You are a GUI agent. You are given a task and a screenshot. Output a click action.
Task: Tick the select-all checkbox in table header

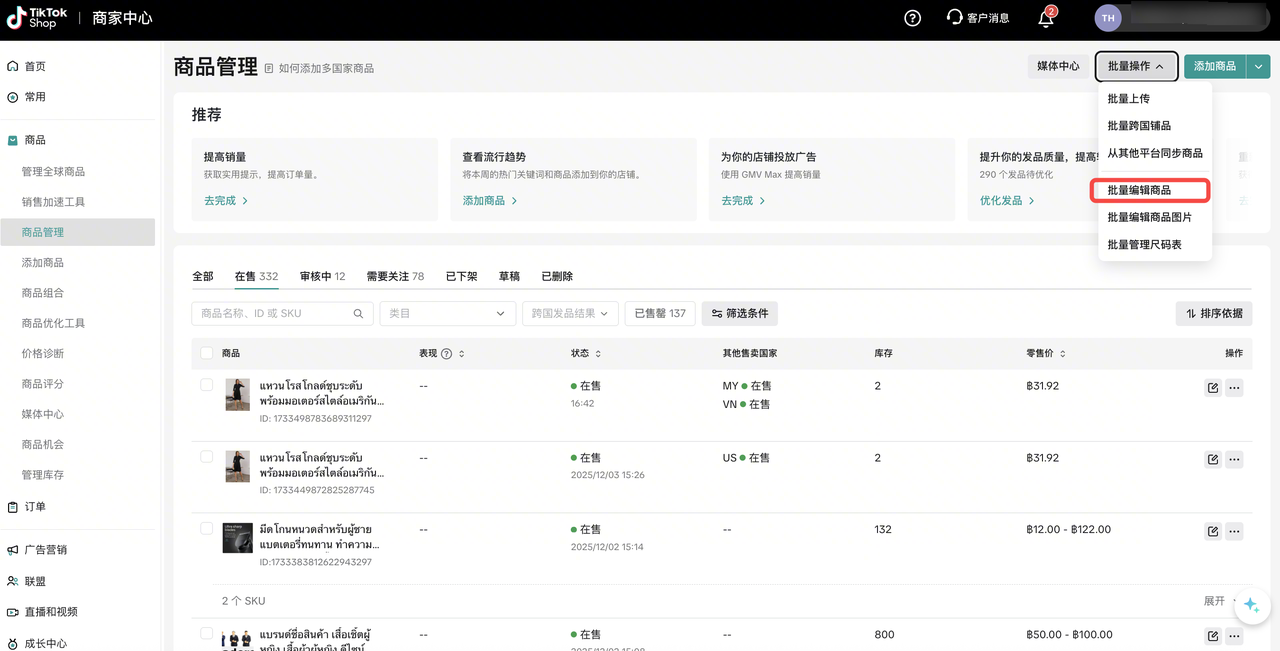click(207, 353)
